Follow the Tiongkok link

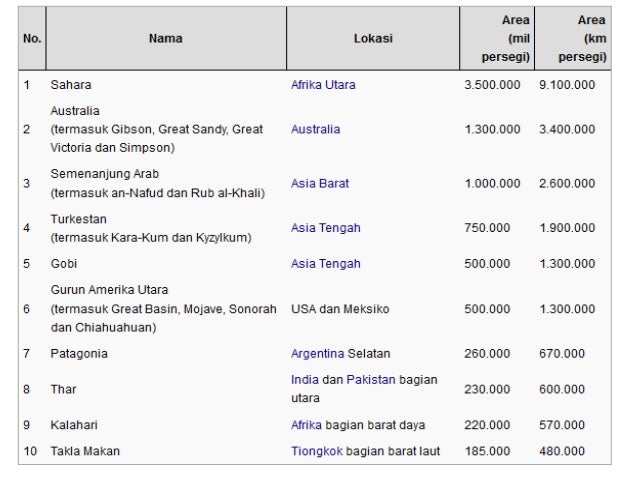click(x=316, y=451)
